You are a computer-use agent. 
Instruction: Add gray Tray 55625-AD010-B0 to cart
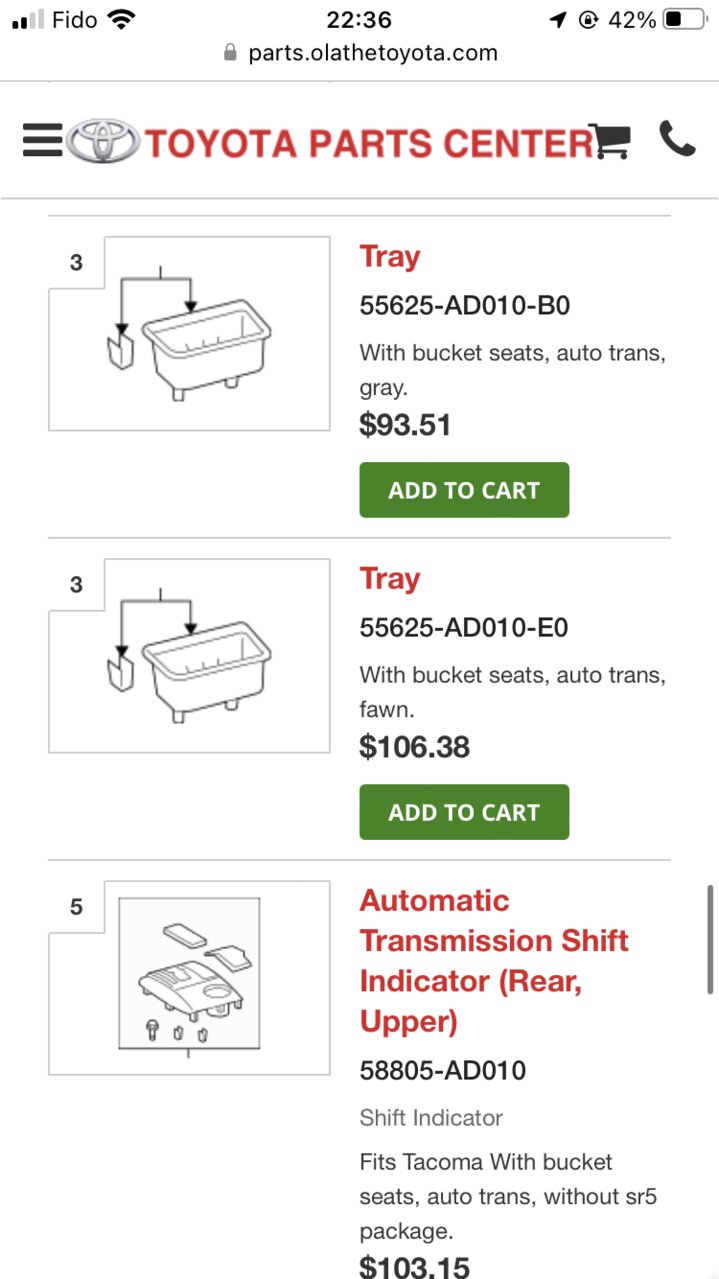tap(464, 490)
